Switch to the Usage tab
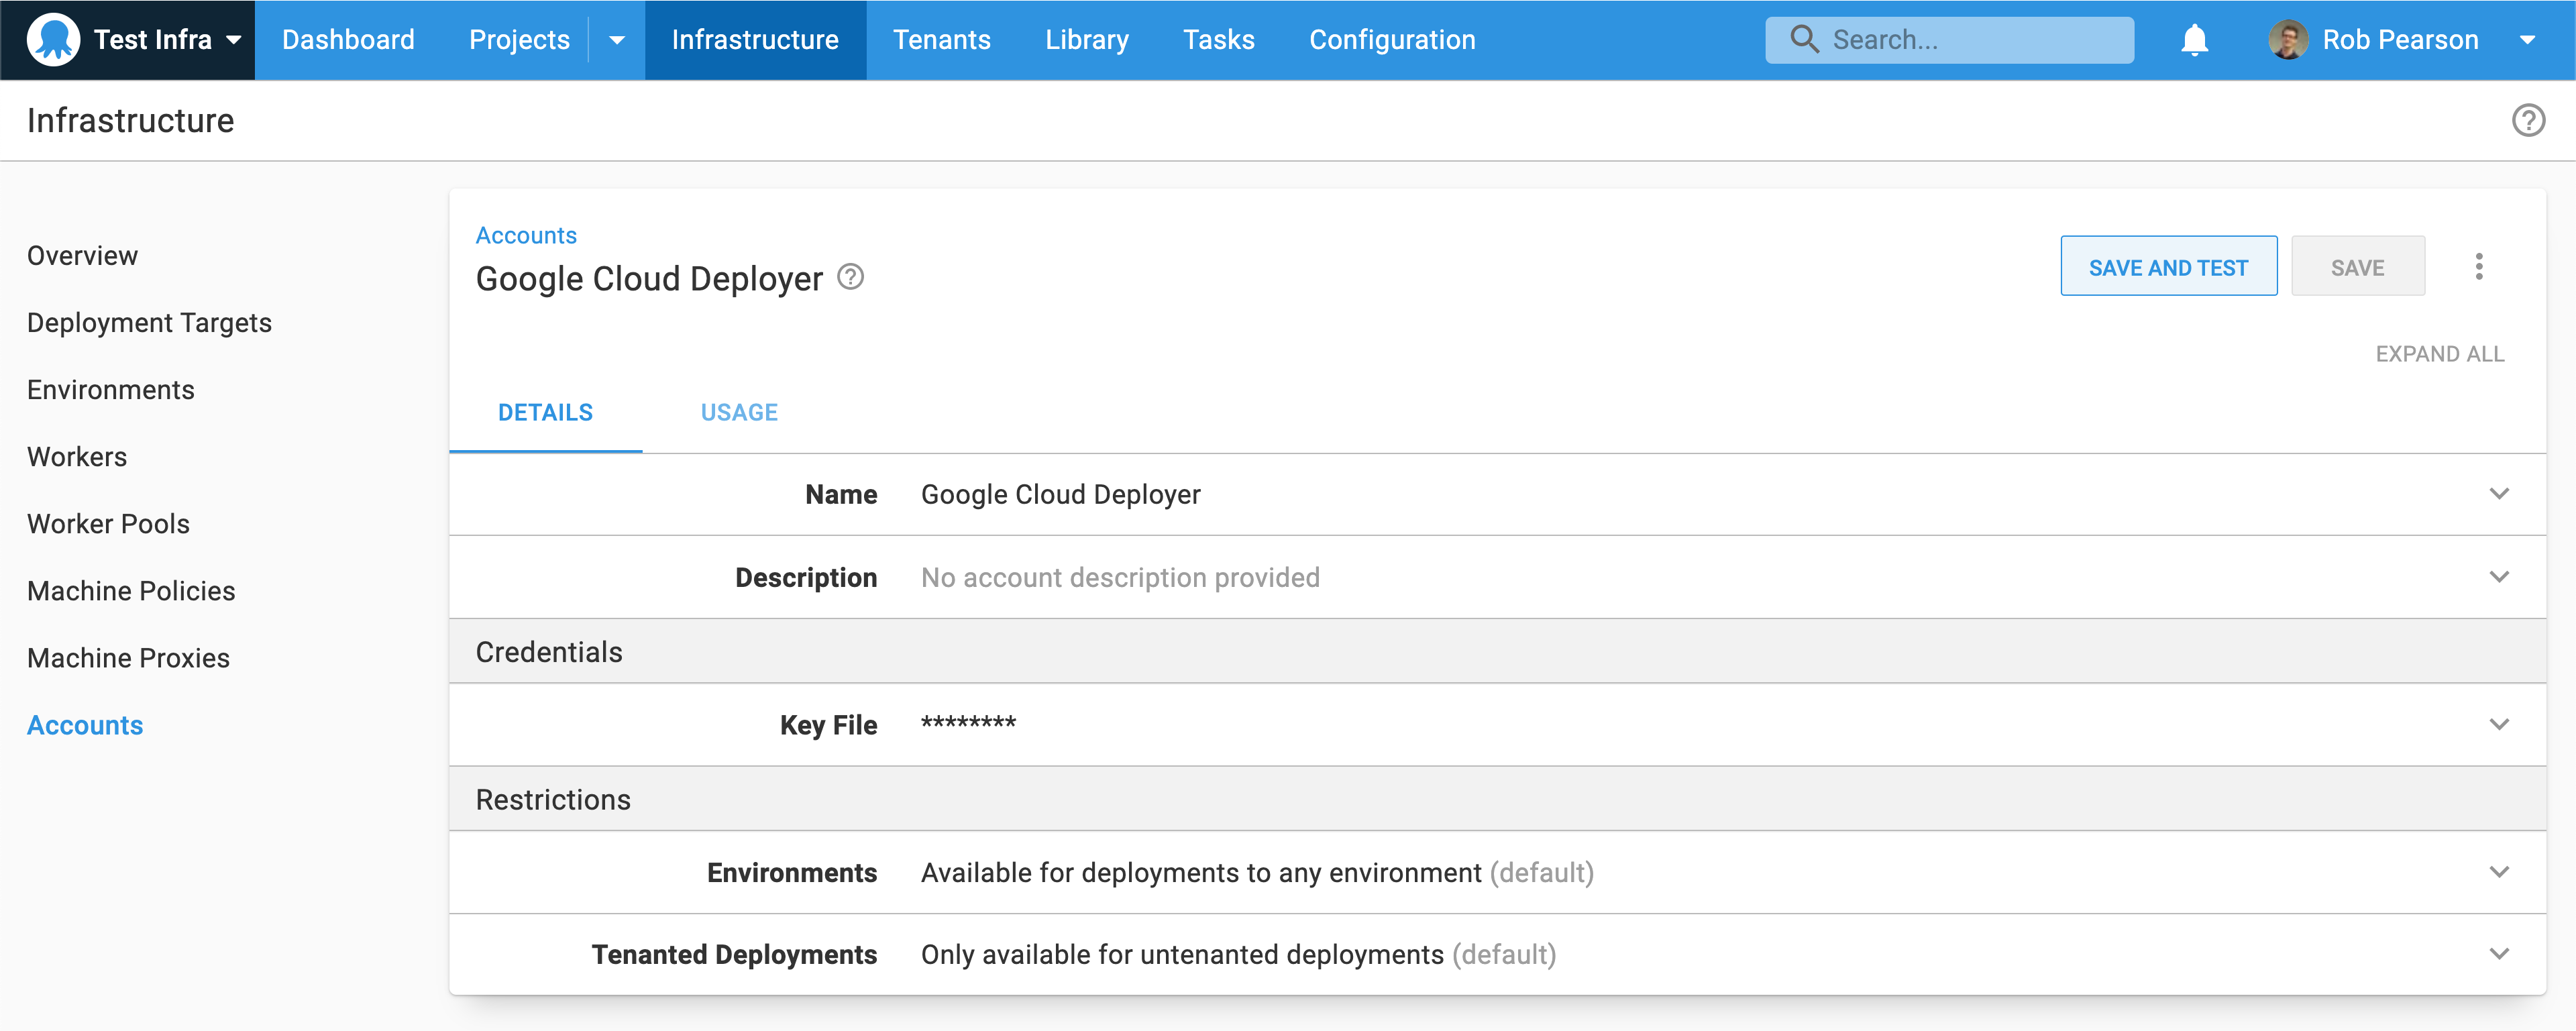 (739, 411)
